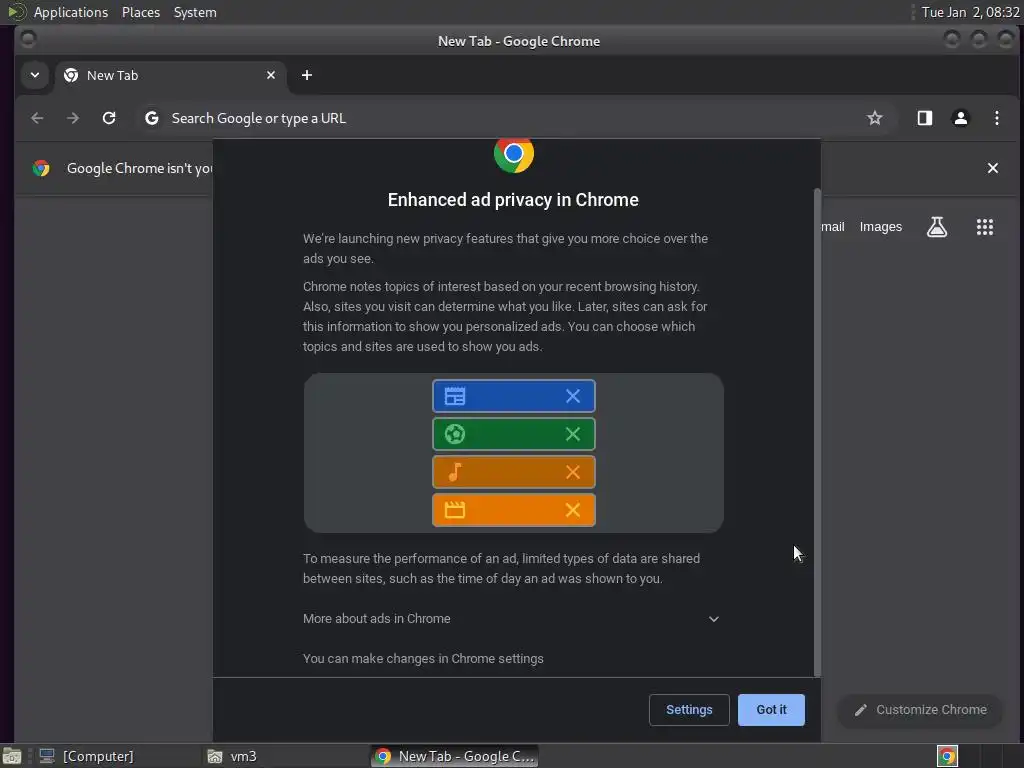Open Search Labs flask icon
Image resolution: width=1024 pixels, height=768 pixels.
click(936, 227)
